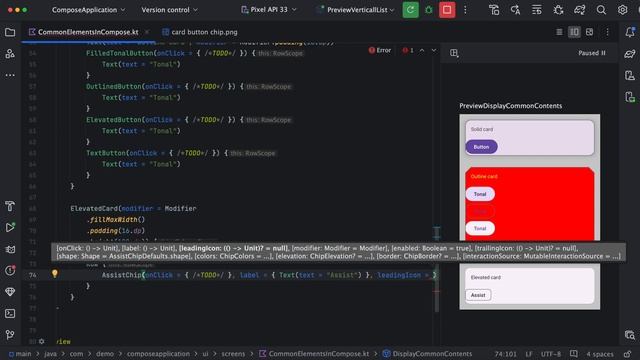Close the CommonElementsInCompose.kt tab
The height and width of the screenshot is (360, 640).
(147, 32)
